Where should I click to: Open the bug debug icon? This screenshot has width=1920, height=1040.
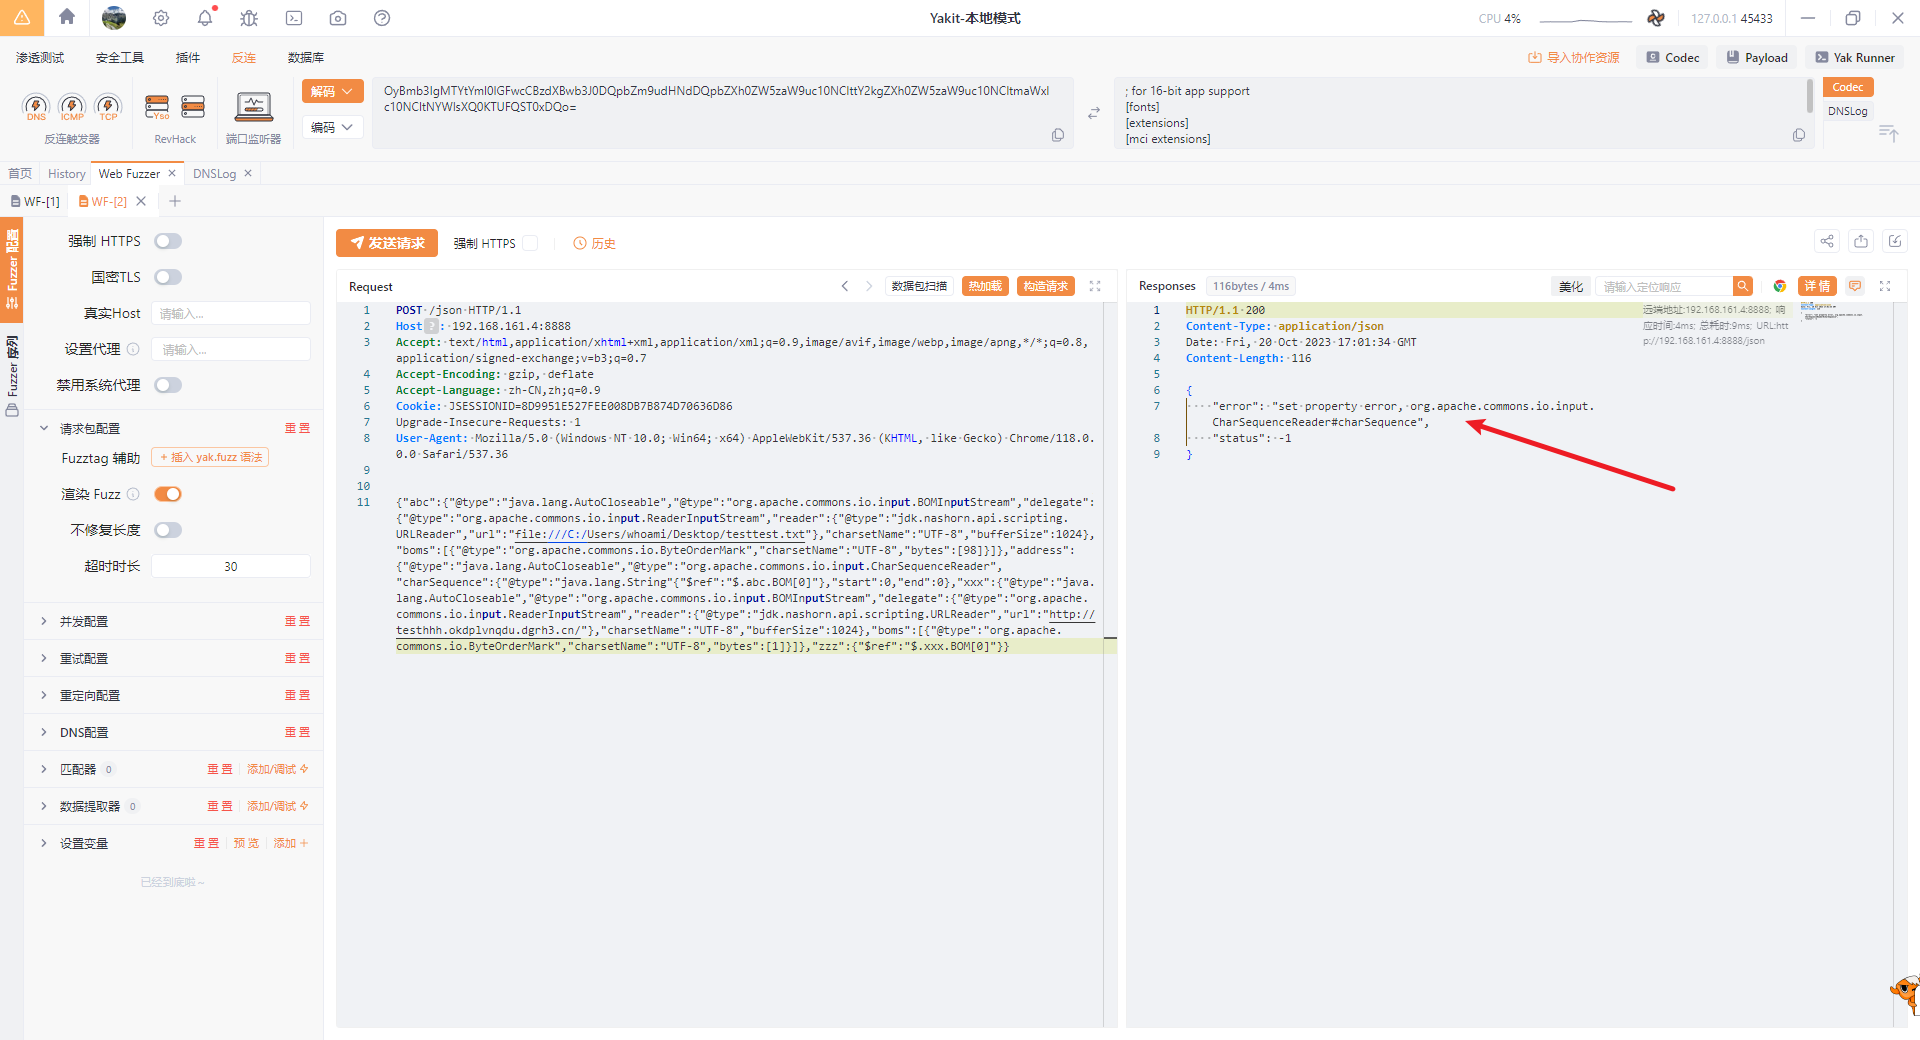click(249, 18)
